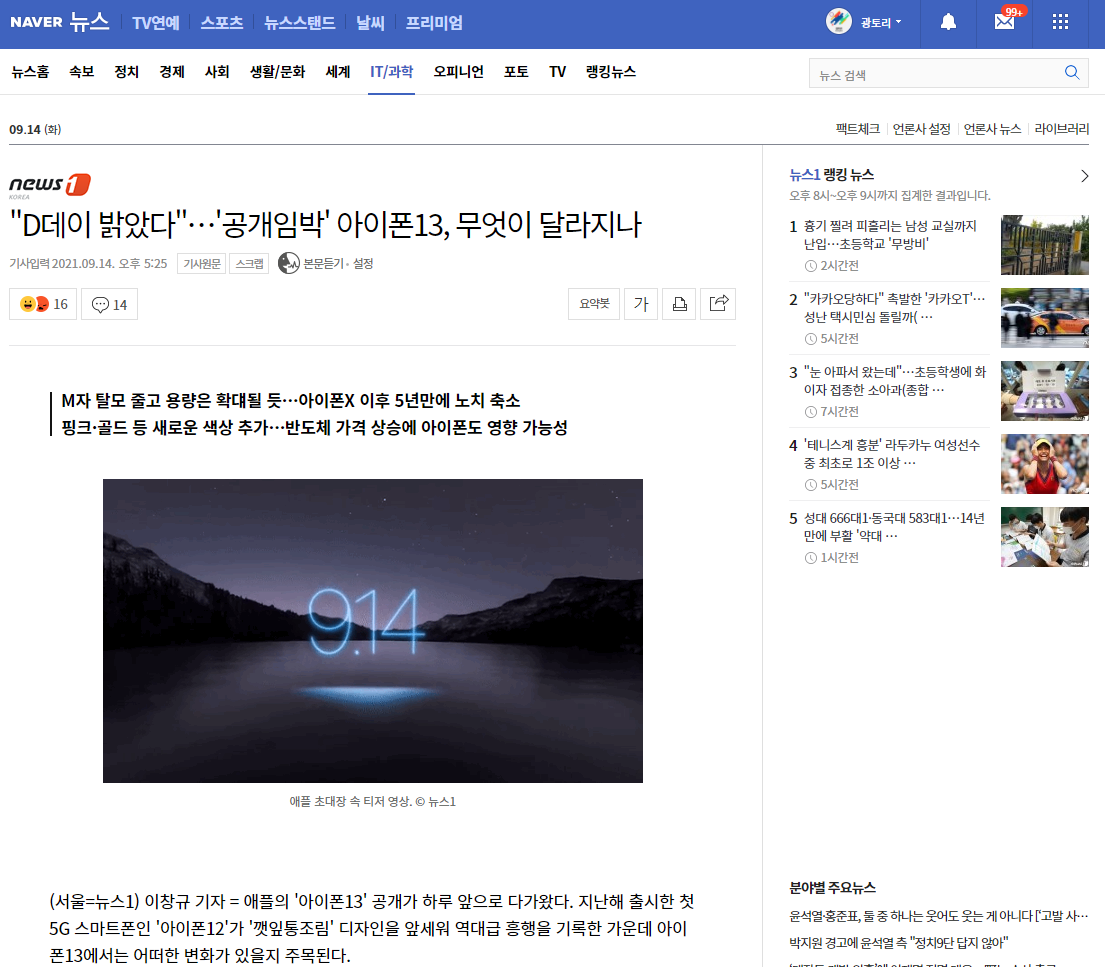Click the students thumbnail of ranking 5

(1044, 537)
